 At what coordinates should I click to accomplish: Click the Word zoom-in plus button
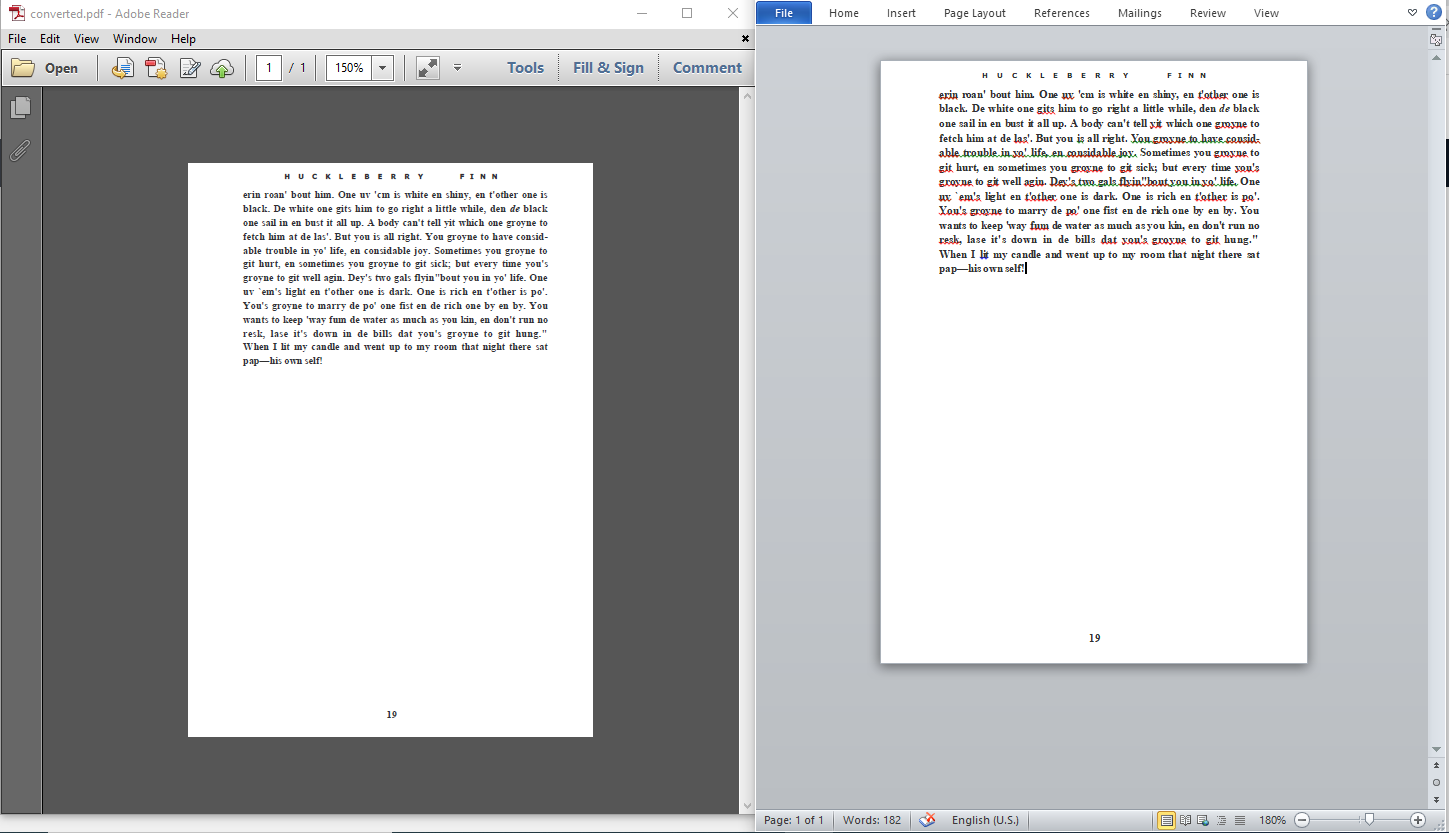[1417, 820]
